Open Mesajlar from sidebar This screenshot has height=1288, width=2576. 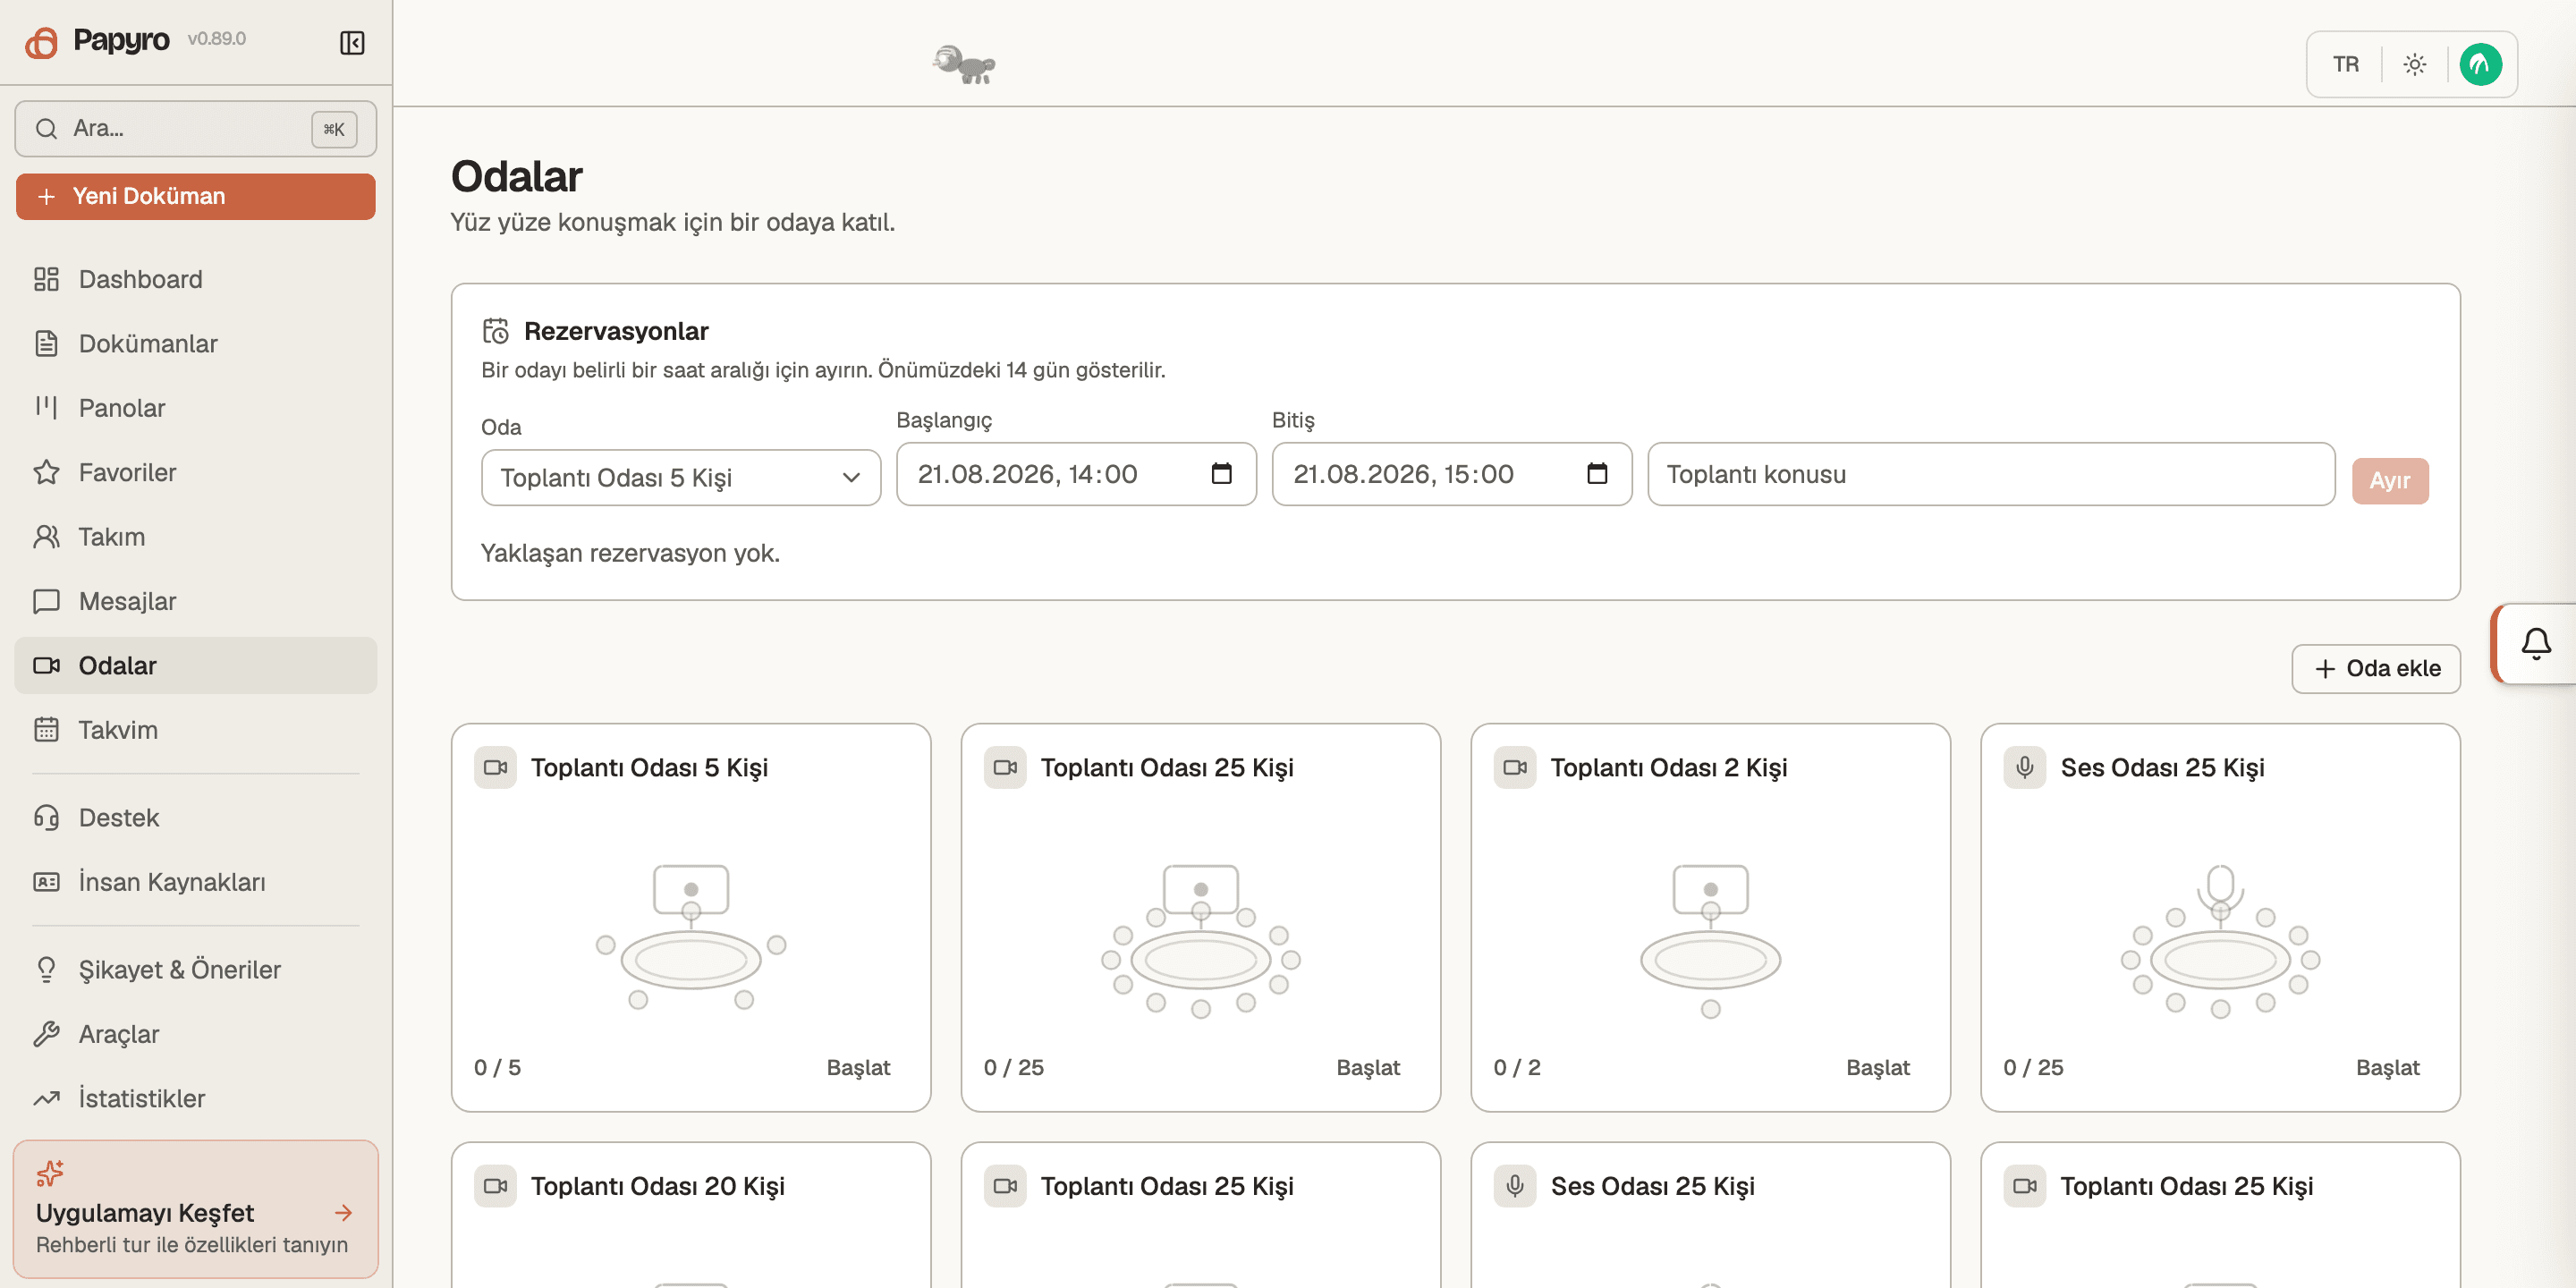click(195, 601)
